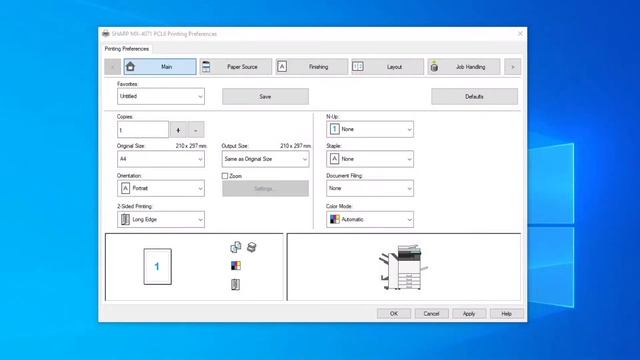Click the house icon on Main tab

[x=130, y=66]
